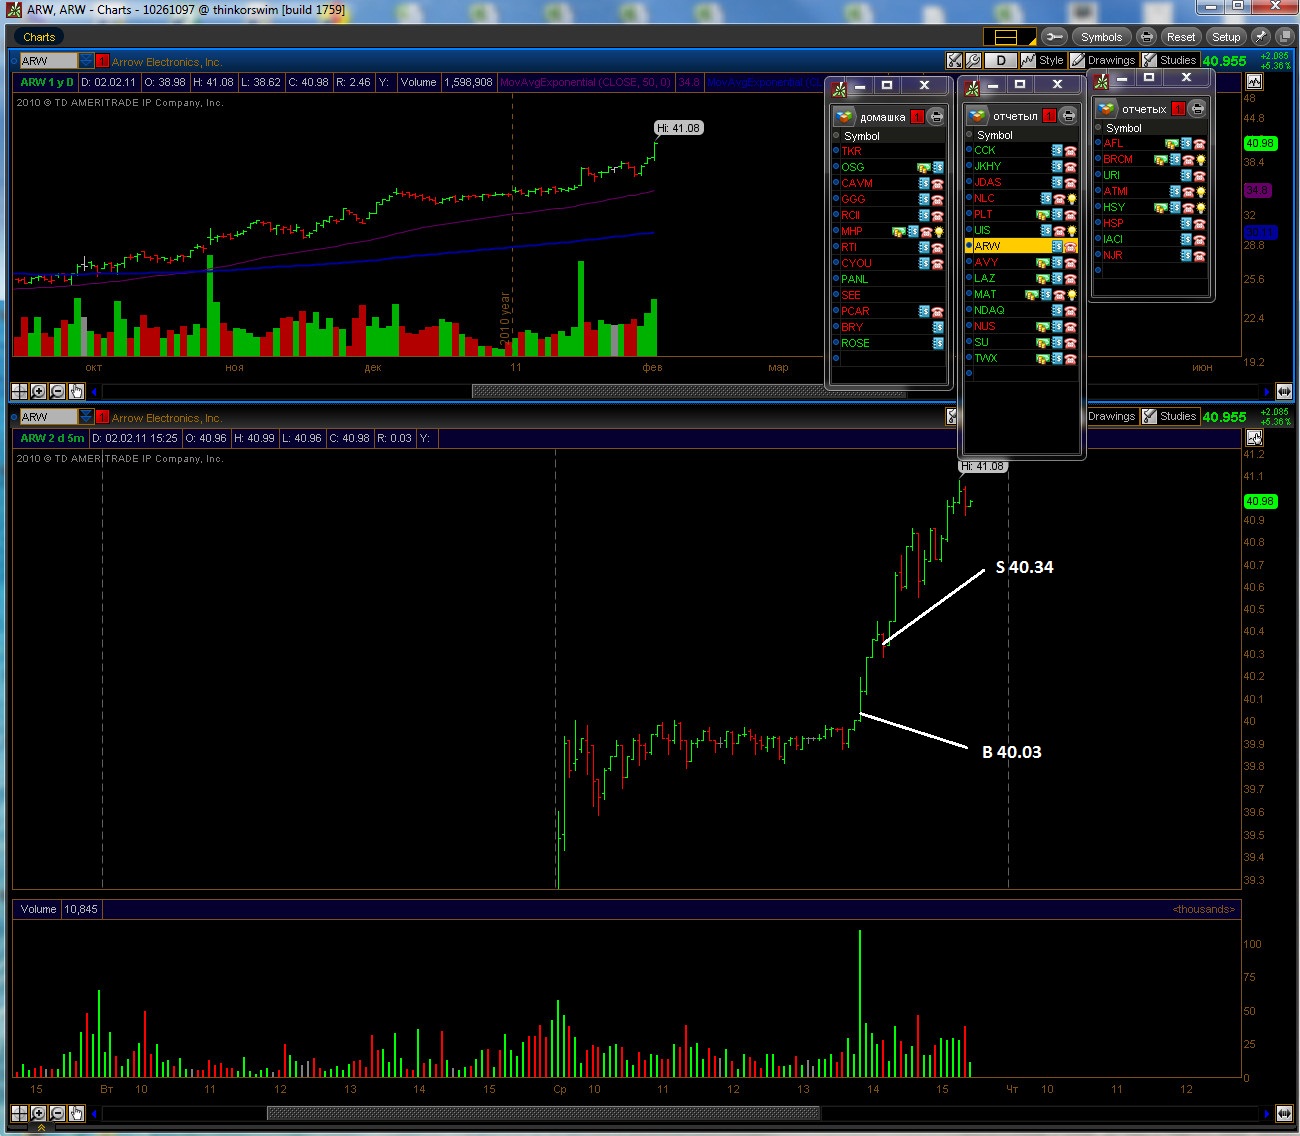Click upper chart grid icon at bottom-left
This screenshot has width=1300, height=1136.
[19, 391]
